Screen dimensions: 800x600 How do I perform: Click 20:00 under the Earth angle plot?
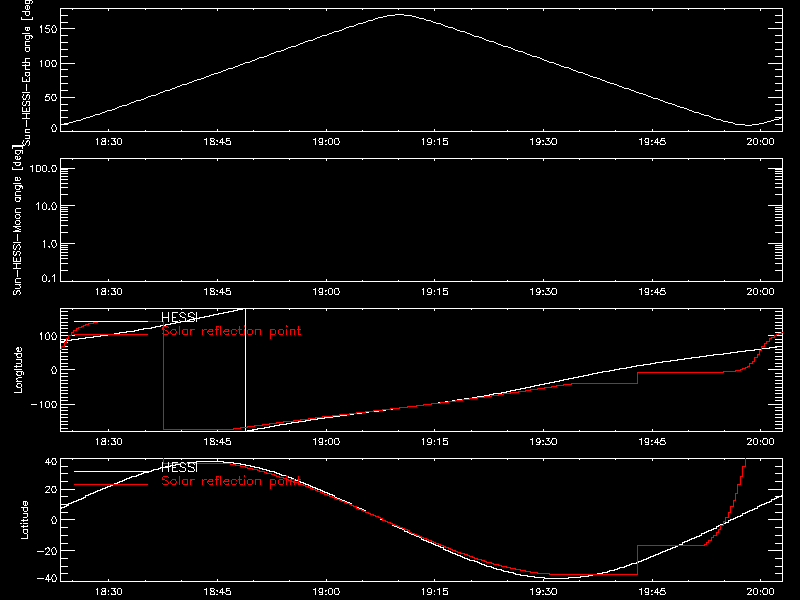pyautogui.click(x=760, y=142)
